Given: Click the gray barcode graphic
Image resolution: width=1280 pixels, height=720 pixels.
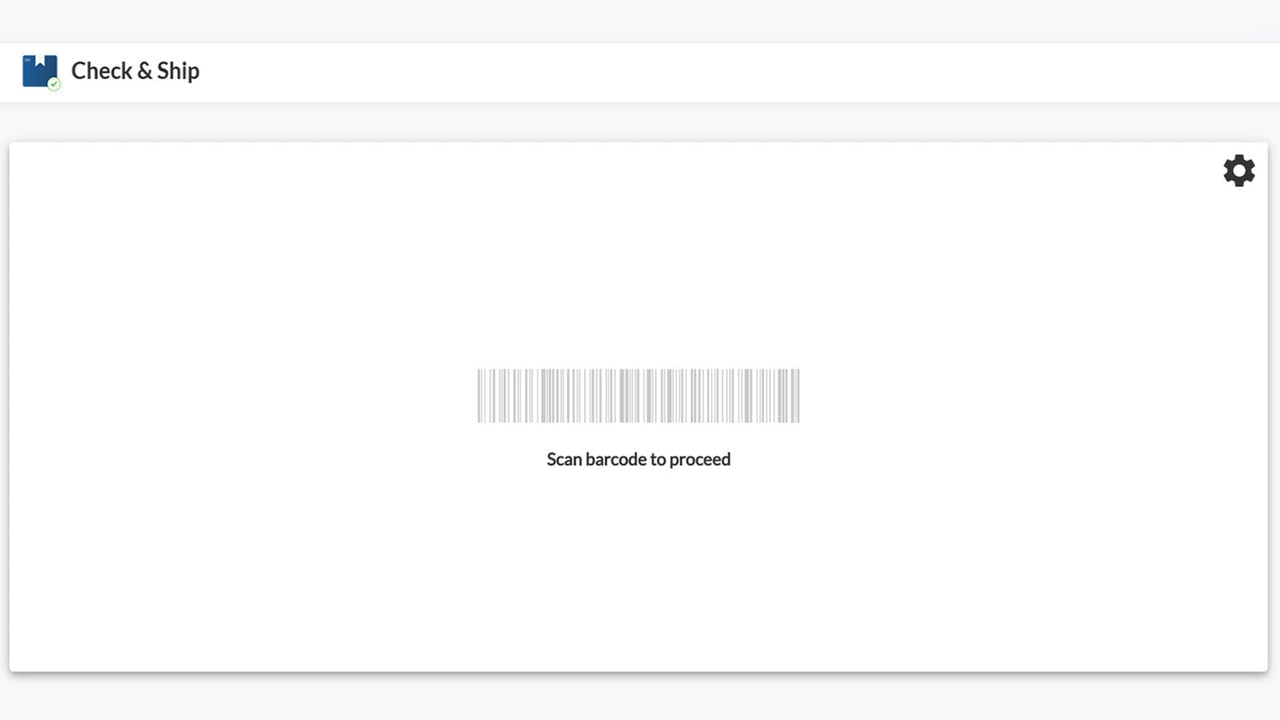Looking at the screenshot, I should [638, 395].
